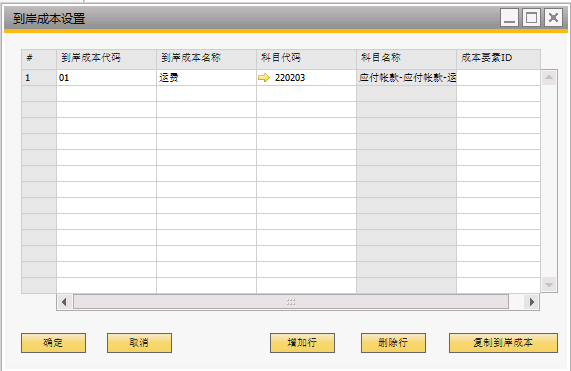Select the 到岸成本名称 column header

tap(206, 59)
